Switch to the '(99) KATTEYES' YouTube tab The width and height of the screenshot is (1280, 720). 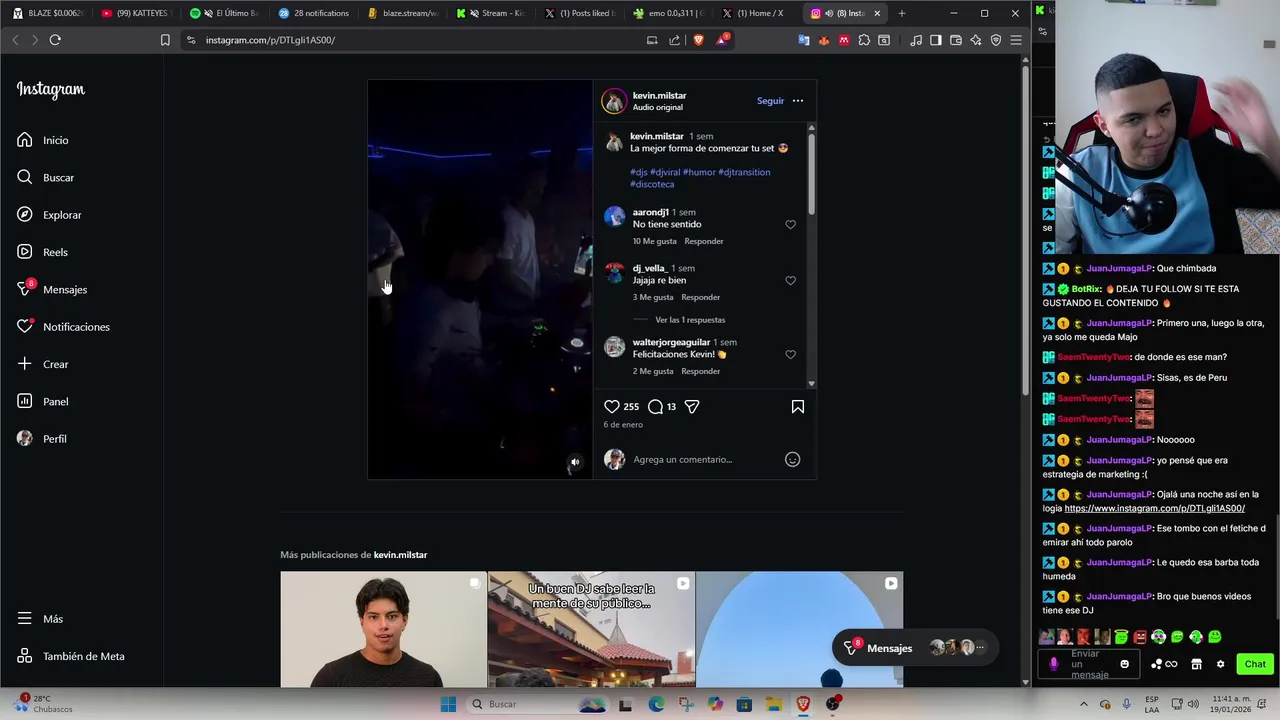point(137,13)
